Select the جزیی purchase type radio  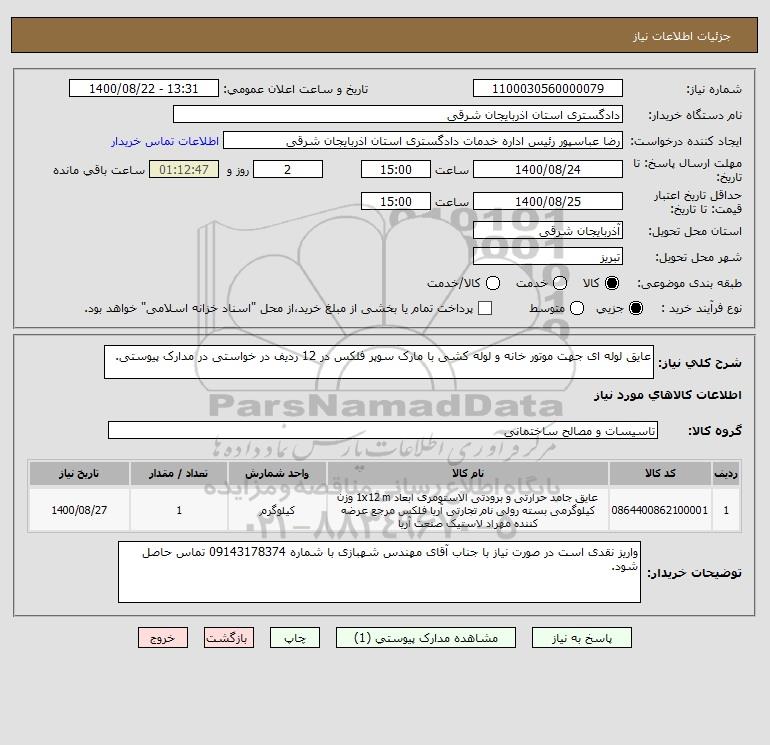(x=635, y=308)
